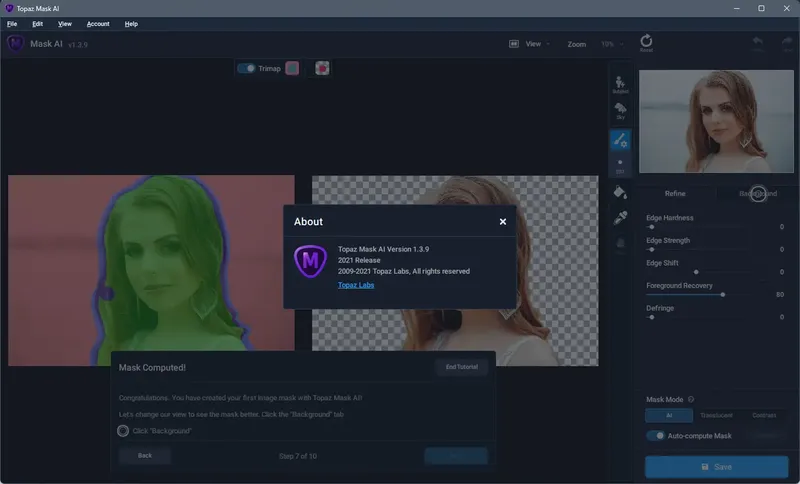This screenshot has height=484, width=800.
Task: Select AI mask mode
Action: (x=669, y=415)
